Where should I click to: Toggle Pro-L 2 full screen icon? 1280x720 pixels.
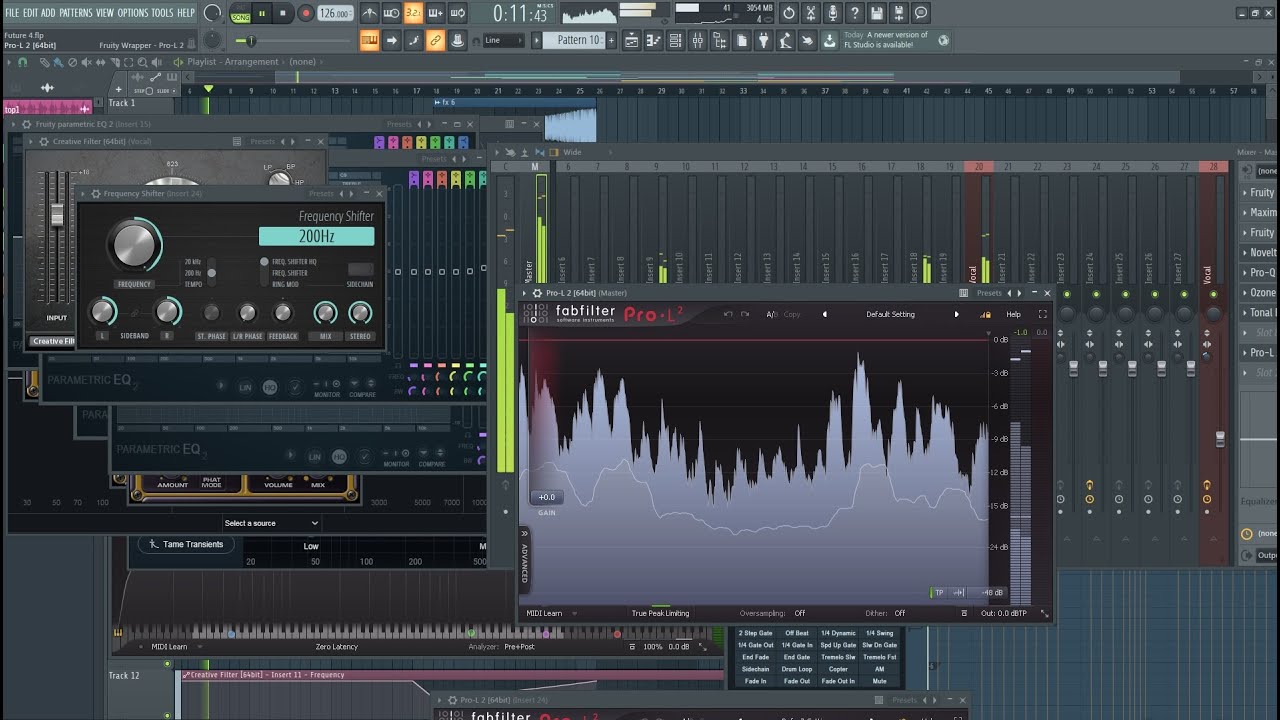point(1042,314)
